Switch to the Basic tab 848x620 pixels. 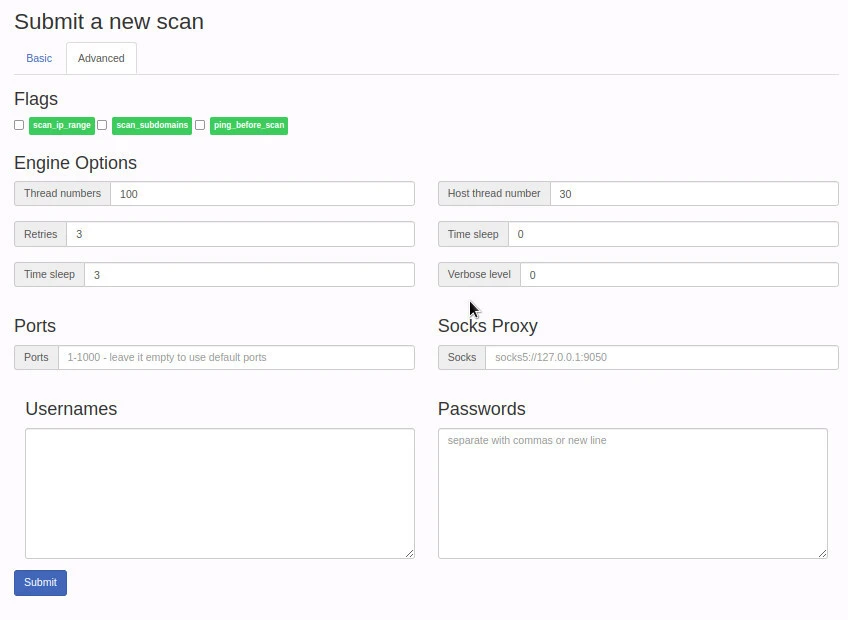tap(39, 58)
